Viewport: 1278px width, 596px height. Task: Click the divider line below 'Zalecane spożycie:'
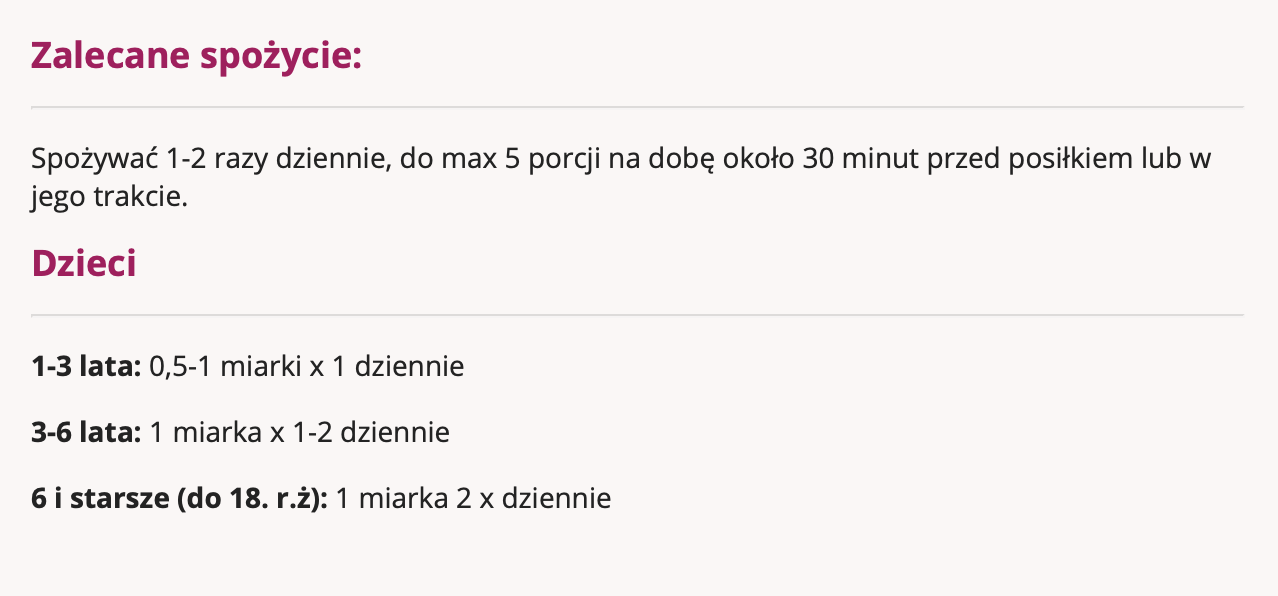pyautogui.click(x=637, y=107)
